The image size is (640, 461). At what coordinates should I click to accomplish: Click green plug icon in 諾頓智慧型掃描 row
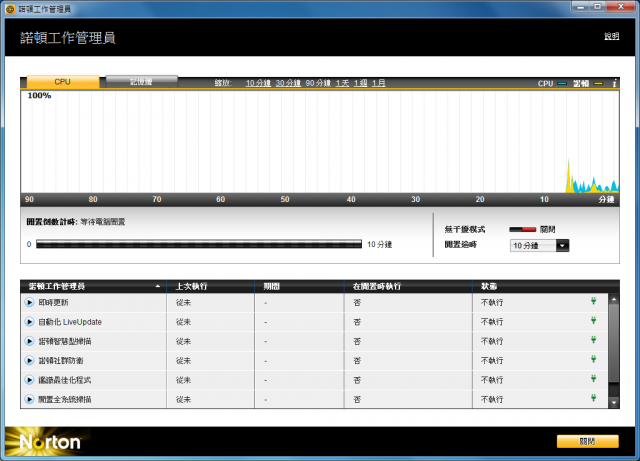point(593,340)
